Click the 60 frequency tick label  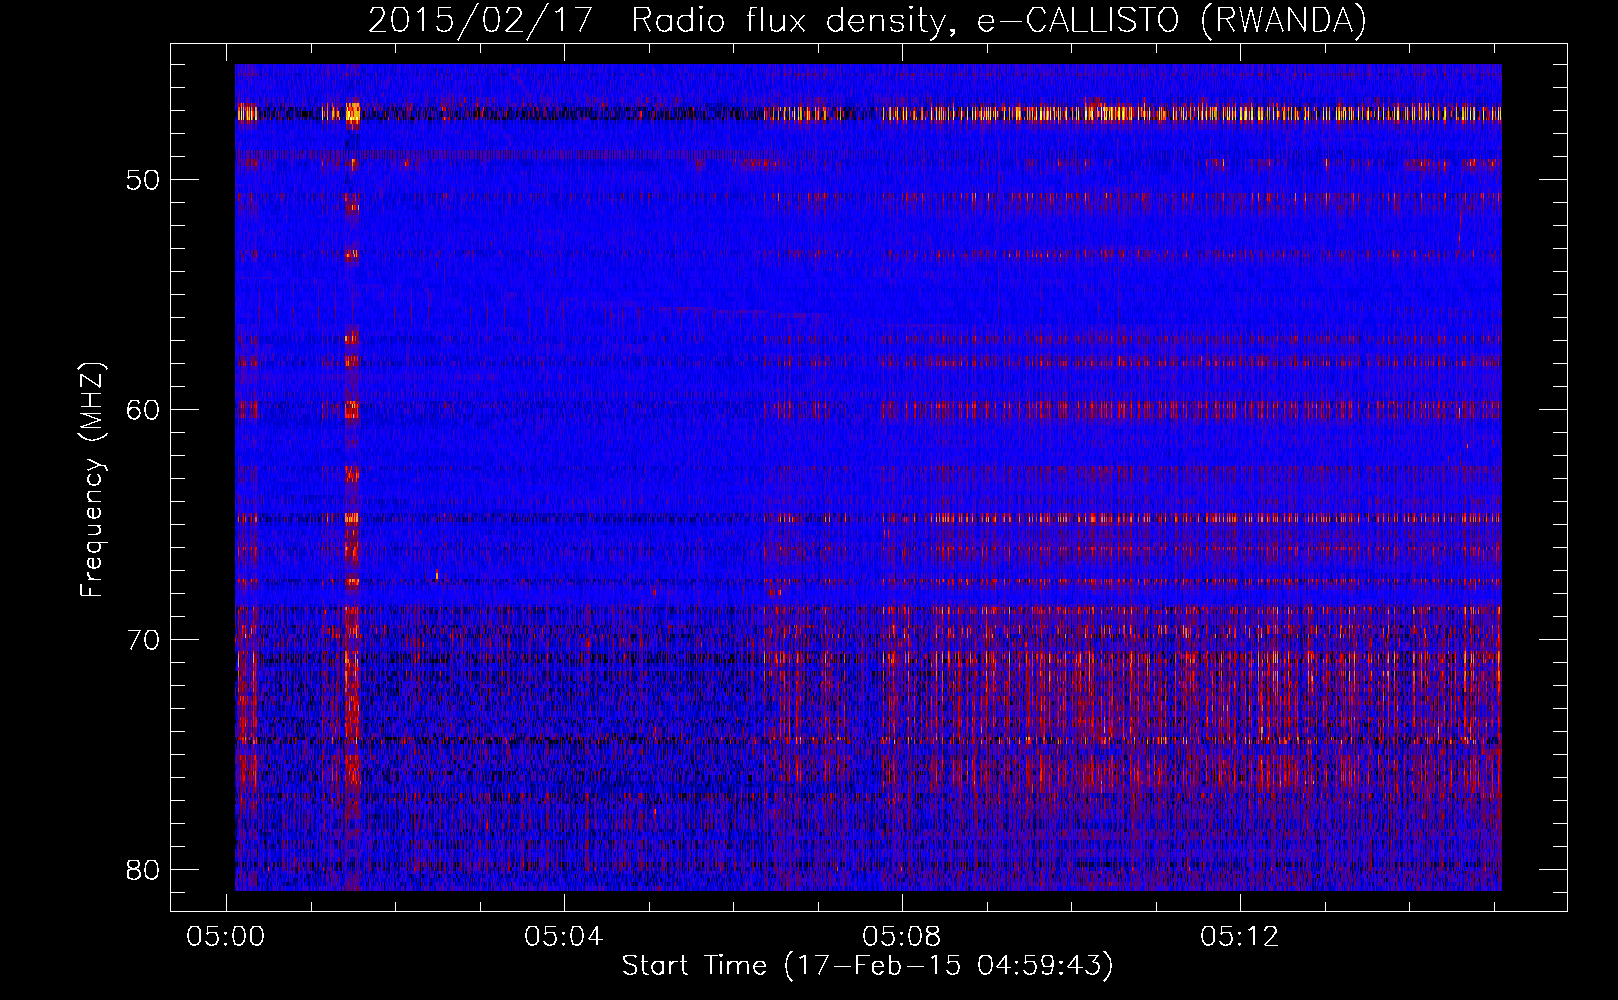click(x=143, y=410)
